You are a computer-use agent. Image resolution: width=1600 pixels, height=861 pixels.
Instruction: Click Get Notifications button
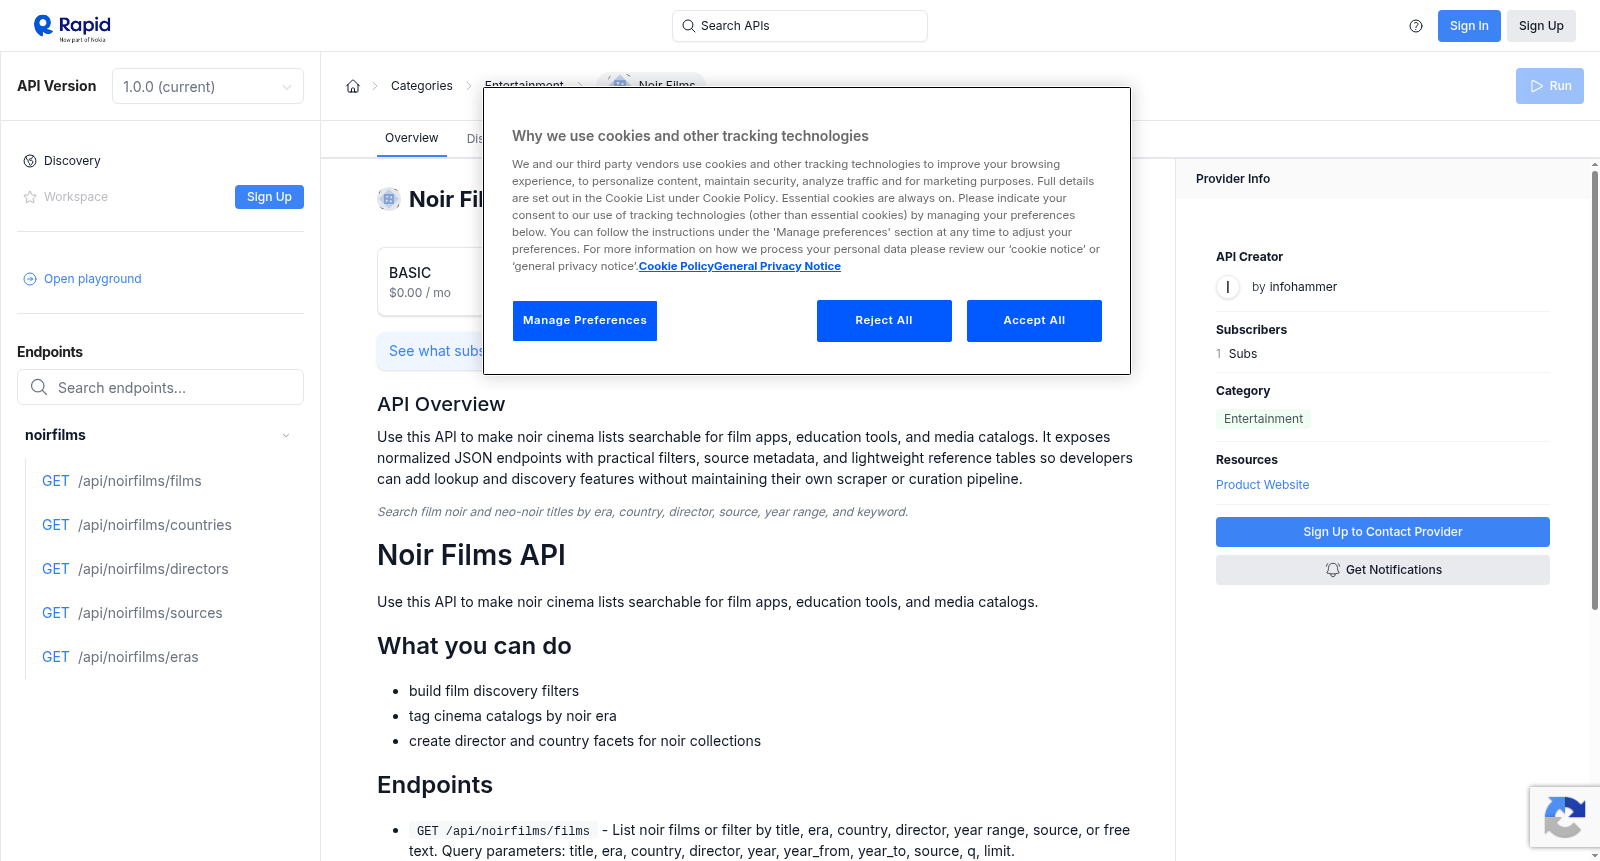[1383, 570]
